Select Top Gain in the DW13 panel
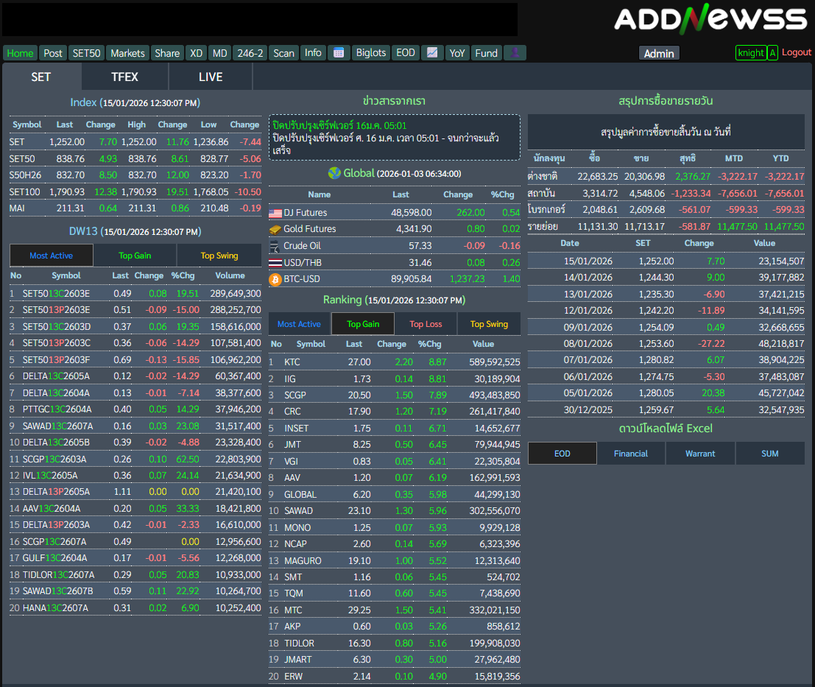815x687 pixels. point(135,256)
